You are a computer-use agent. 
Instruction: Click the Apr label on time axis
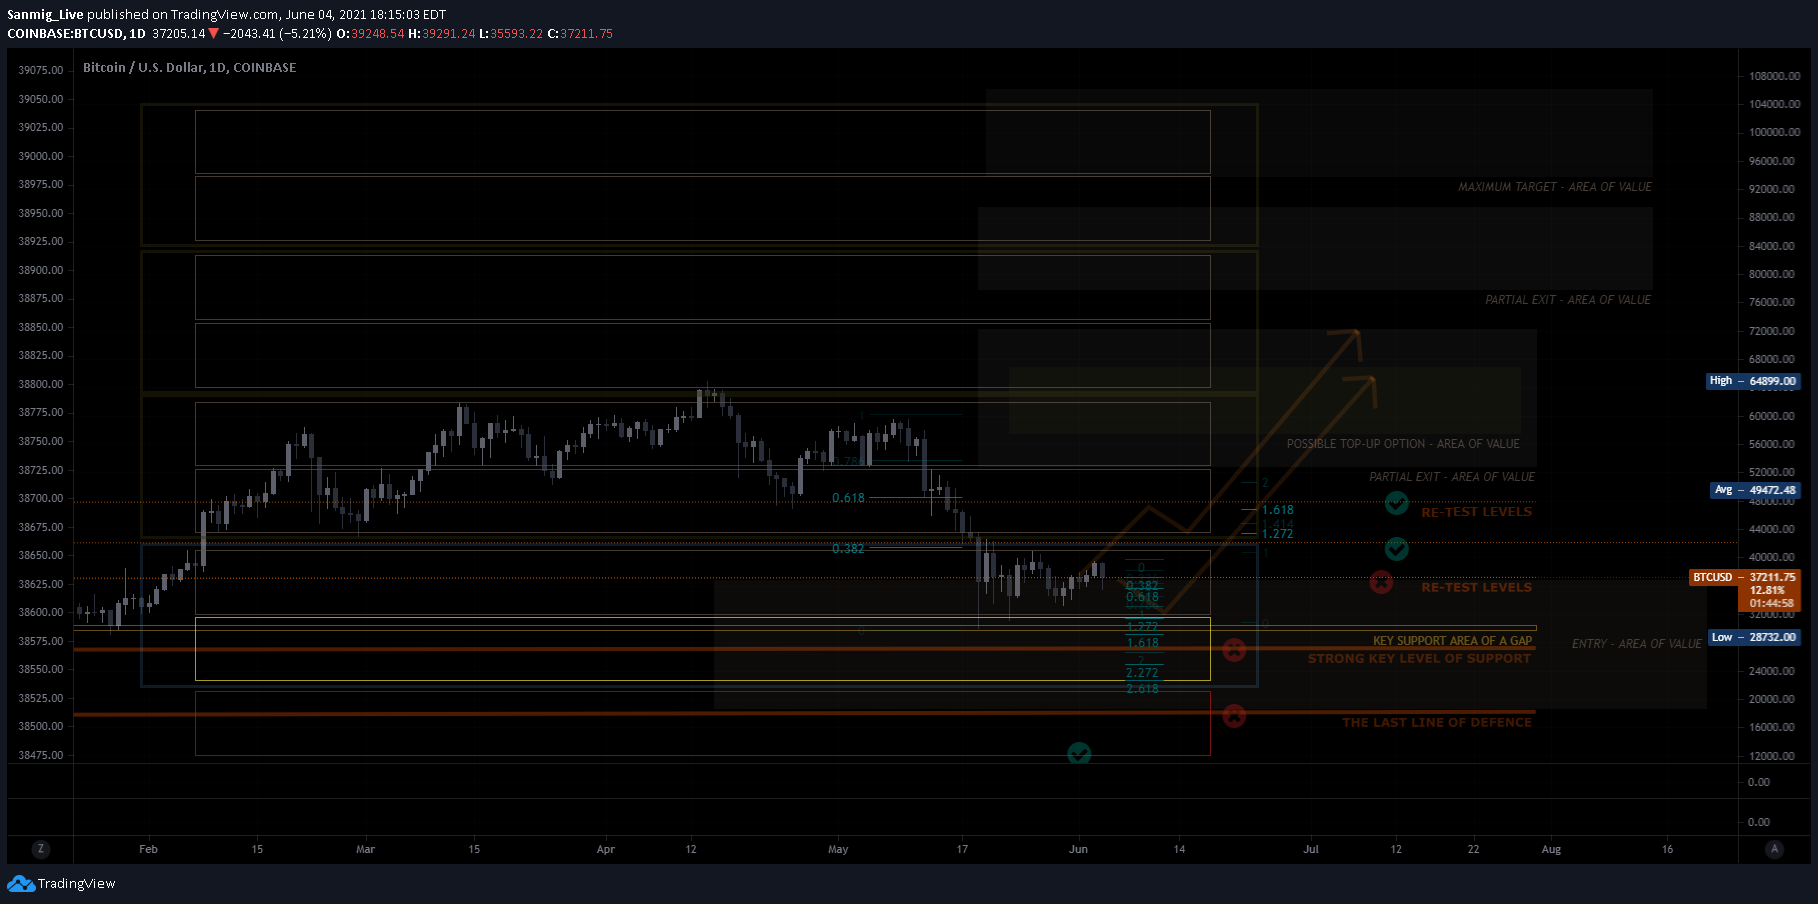tap(605, 849)
